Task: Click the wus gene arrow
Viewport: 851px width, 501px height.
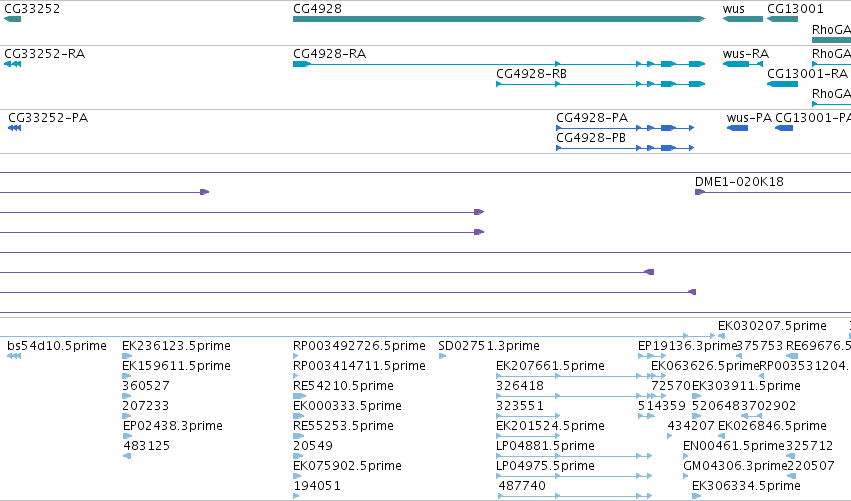Action: pos(742,19)
